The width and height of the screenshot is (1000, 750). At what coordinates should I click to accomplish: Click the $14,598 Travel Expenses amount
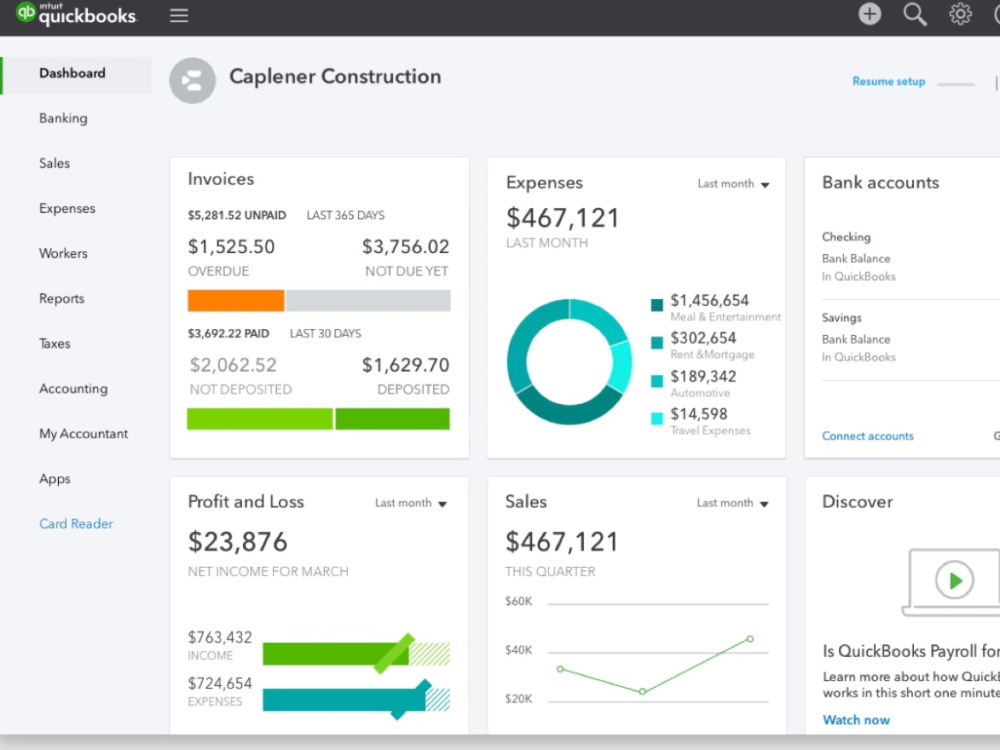(699, 415)
